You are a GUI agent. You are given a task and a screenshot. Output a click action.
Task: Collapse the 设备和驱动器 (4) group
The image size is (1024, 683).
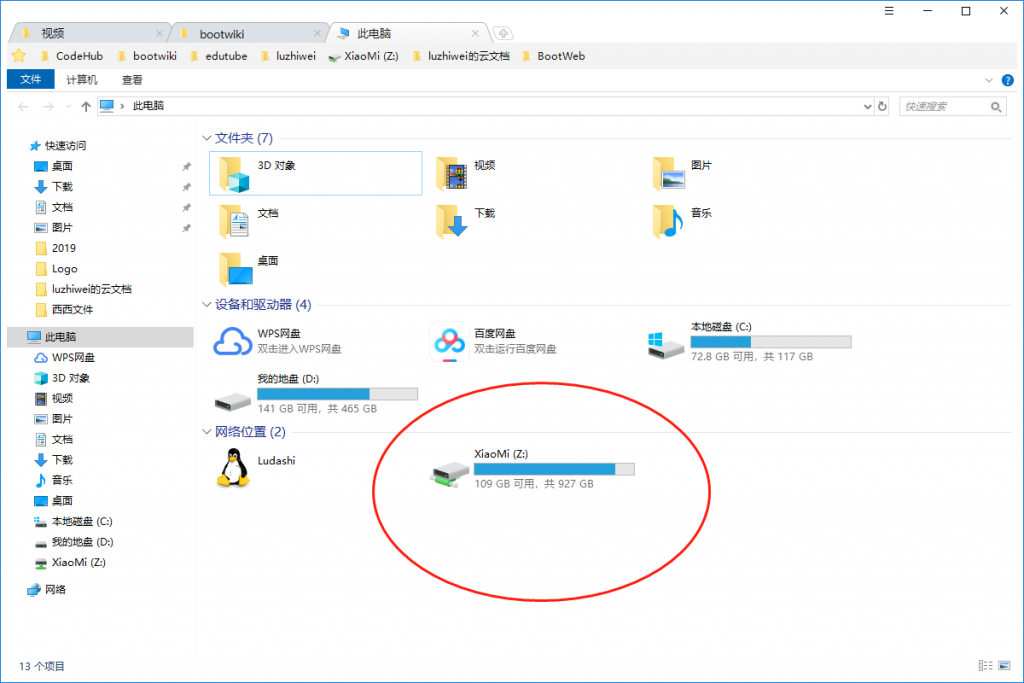[206, 304]
